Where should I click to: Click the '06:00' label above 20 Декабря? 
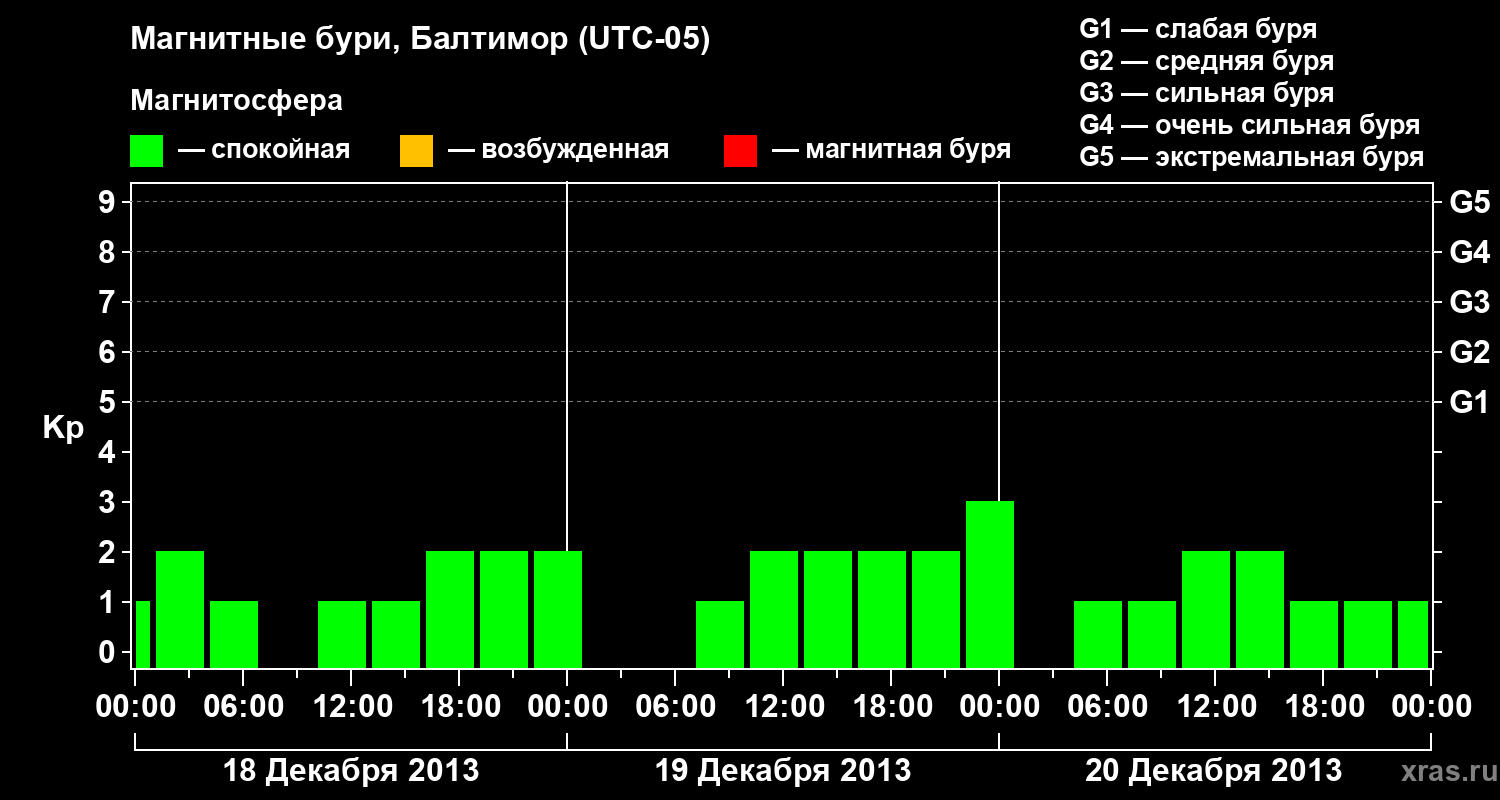point(1107,706)
